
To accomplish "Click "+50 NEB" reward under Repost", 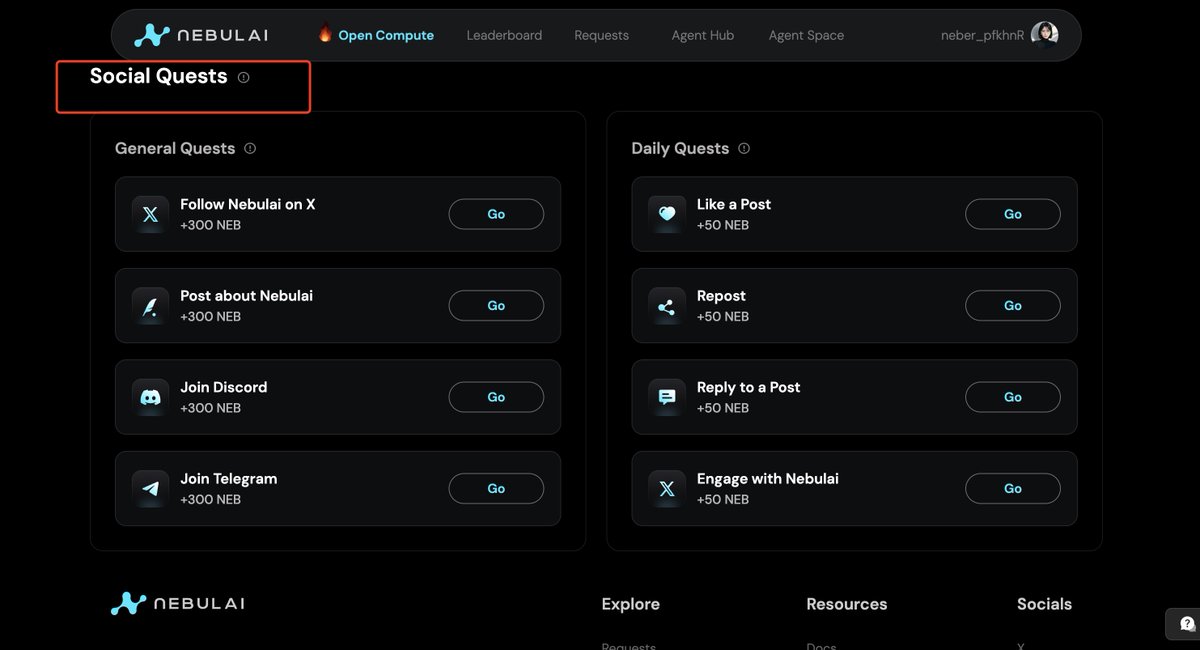I will coord(723,317).
